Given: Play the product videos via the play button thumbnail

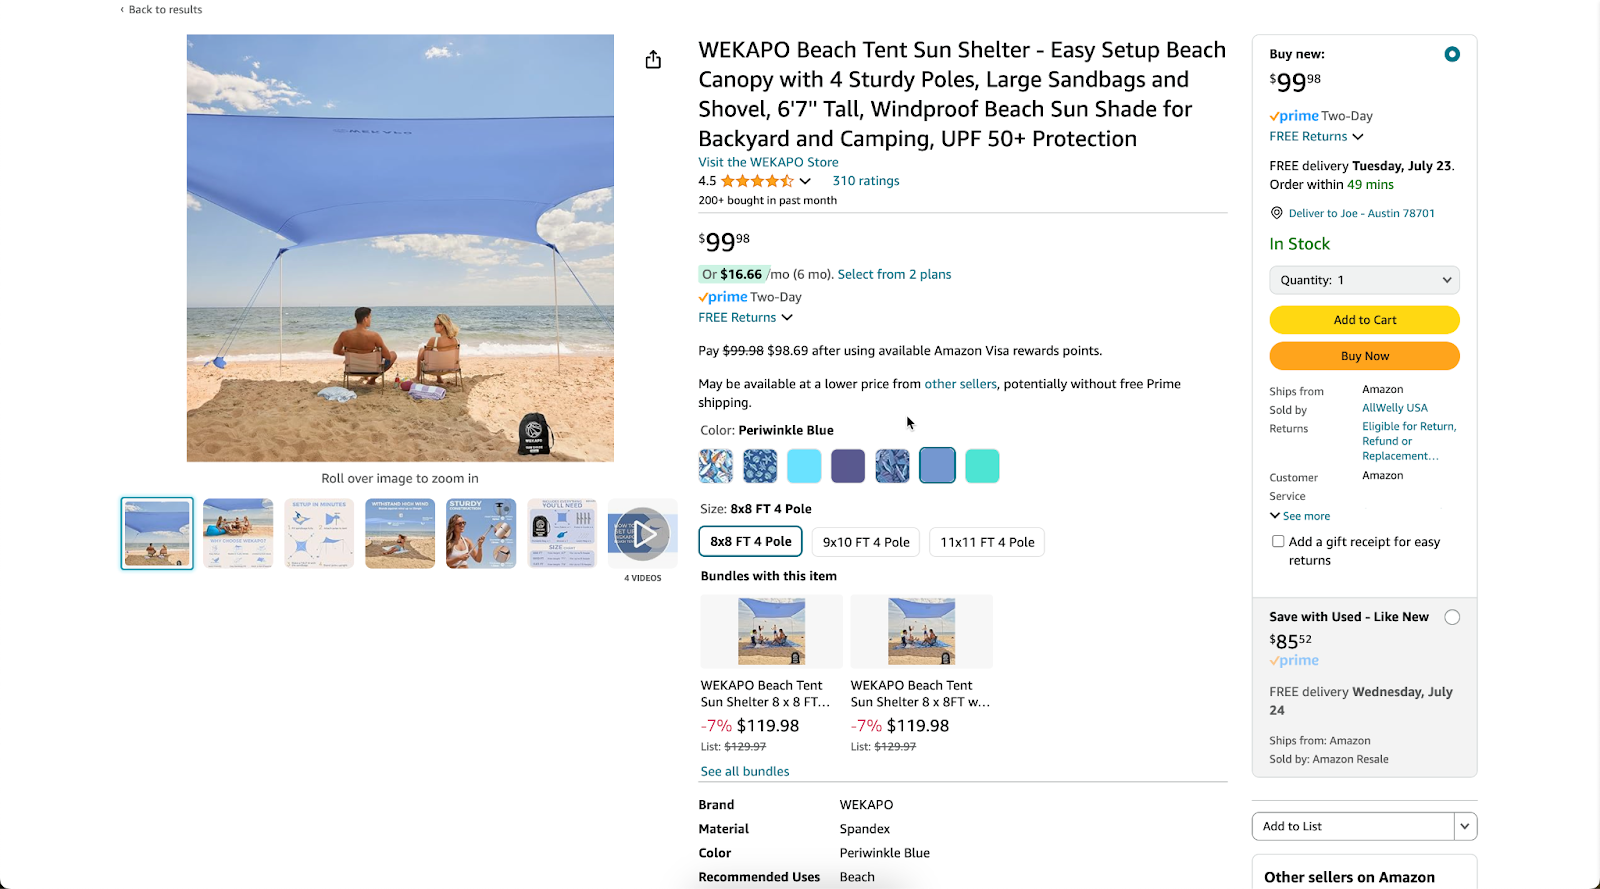Looking at the screenshot, I should coord(643,533).
